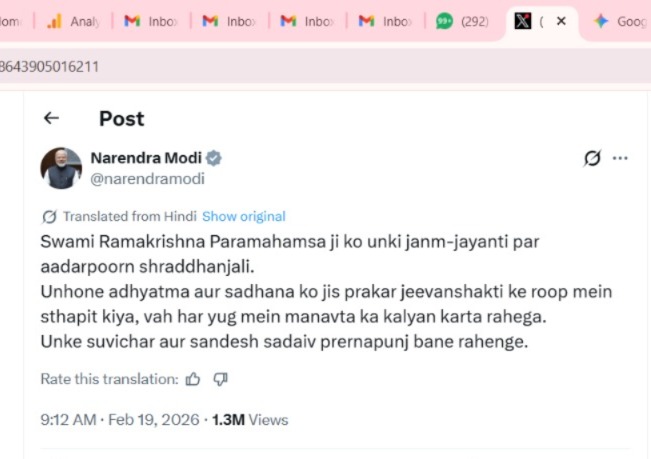Show original Hindi post text
Viewport: 651px width, 459px height.
(x=243, y=216)
